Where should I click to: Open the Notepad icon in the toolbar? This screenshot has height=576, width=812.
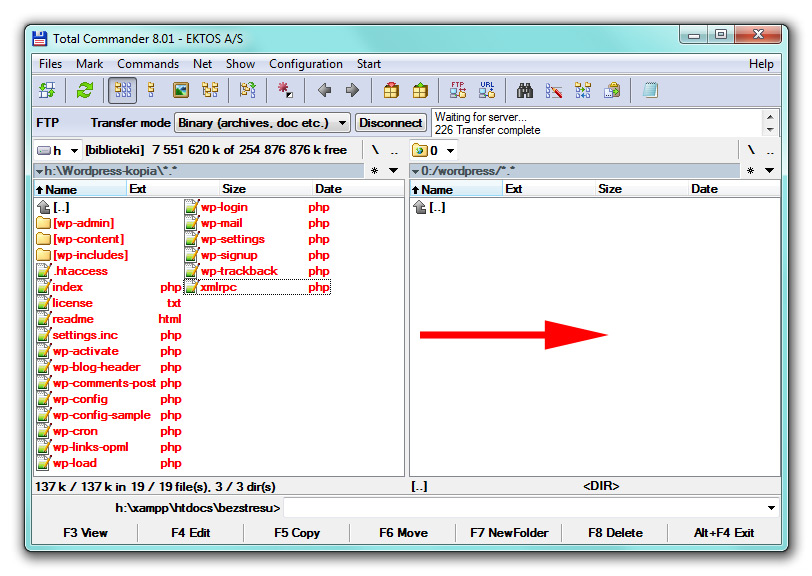click(650, 91)
